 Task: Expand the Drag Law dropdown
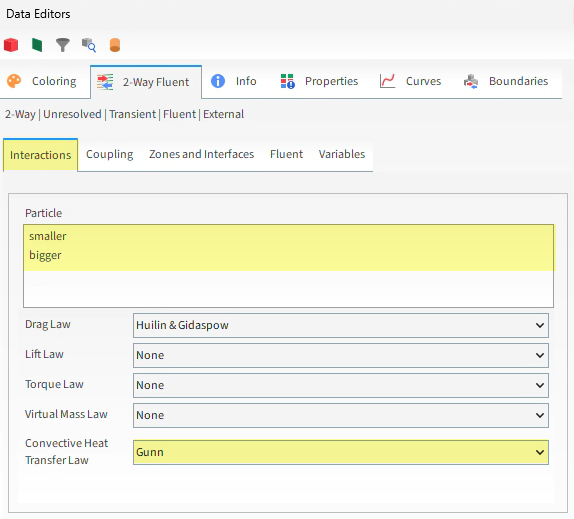click(x=341, y=325)
